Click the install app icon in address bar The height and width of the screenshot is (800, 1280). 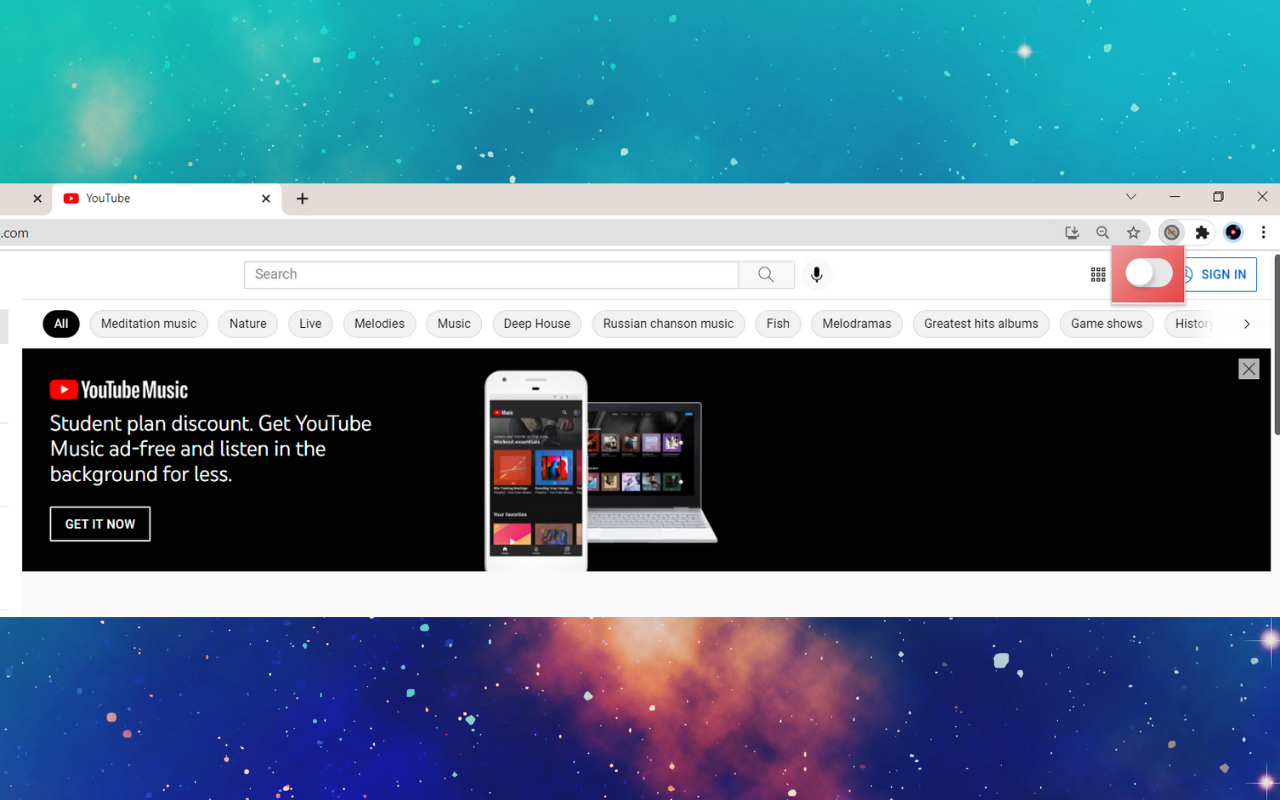pyautogui.click(x=1072, y=232)
